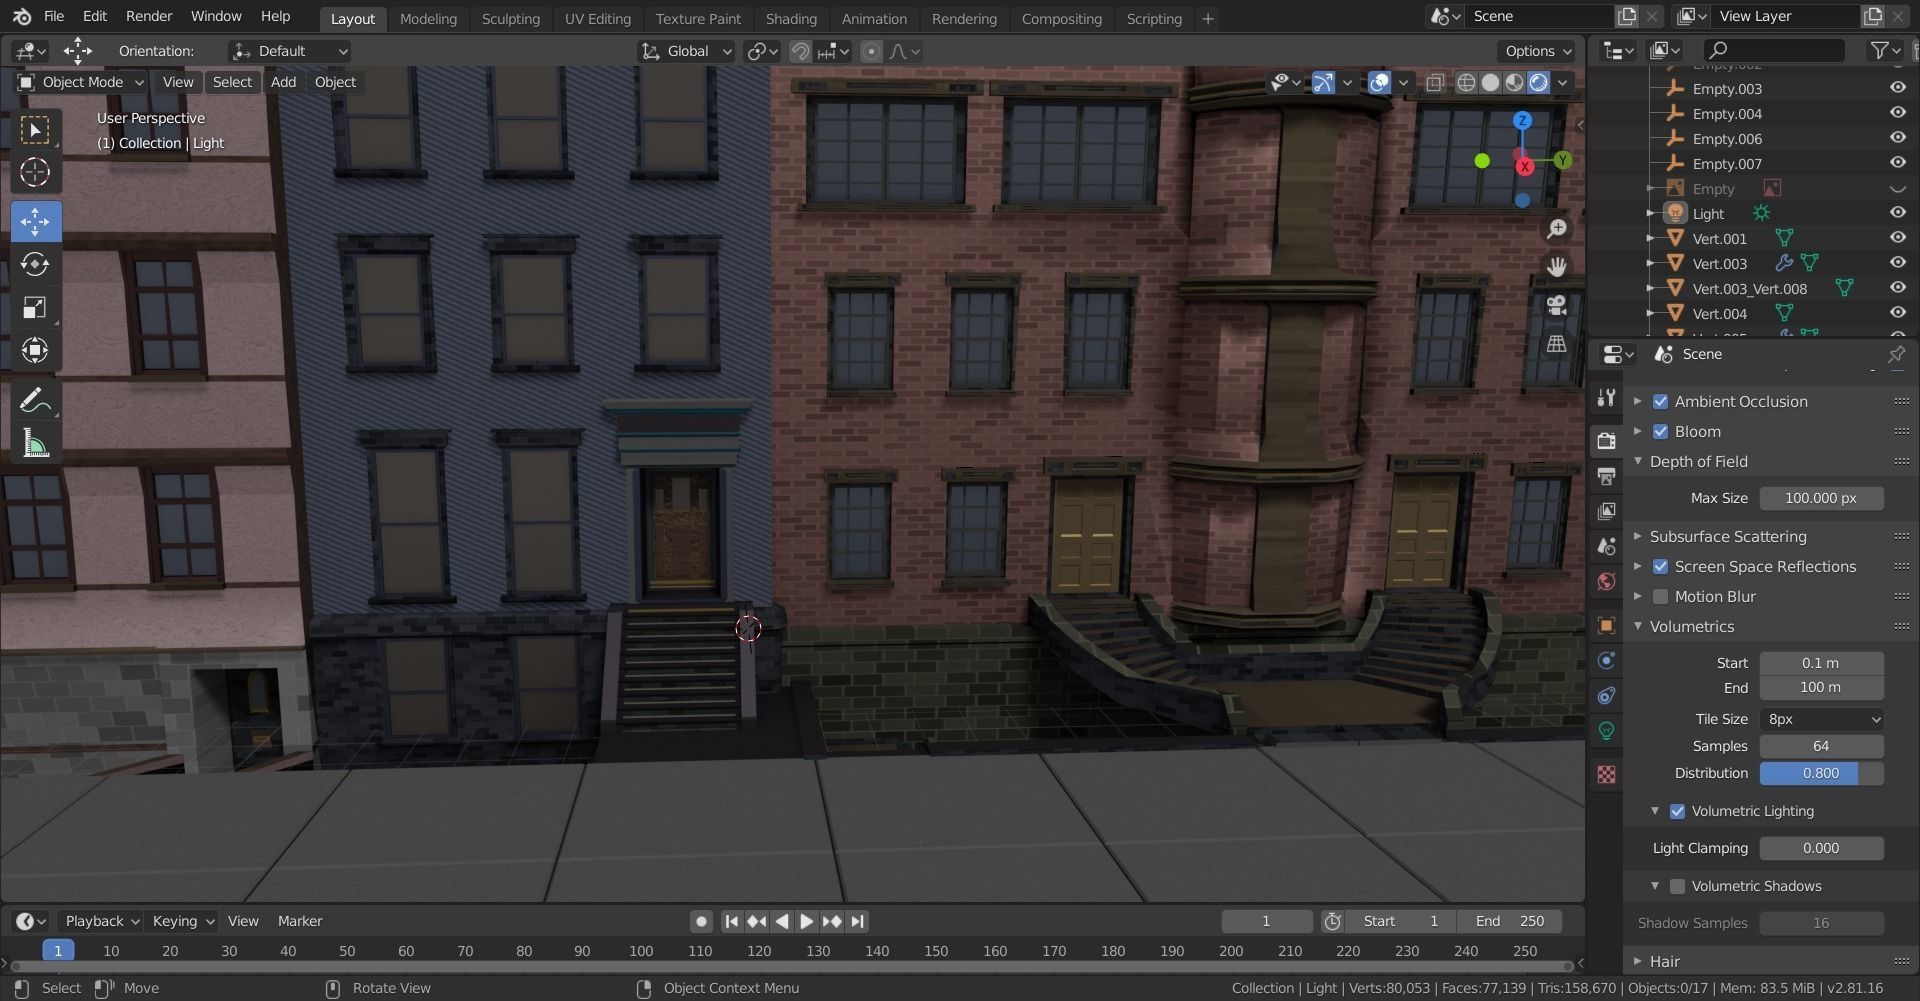Switch to the Modeling workspace tab

pyautogui.click(x=428, y=18)
